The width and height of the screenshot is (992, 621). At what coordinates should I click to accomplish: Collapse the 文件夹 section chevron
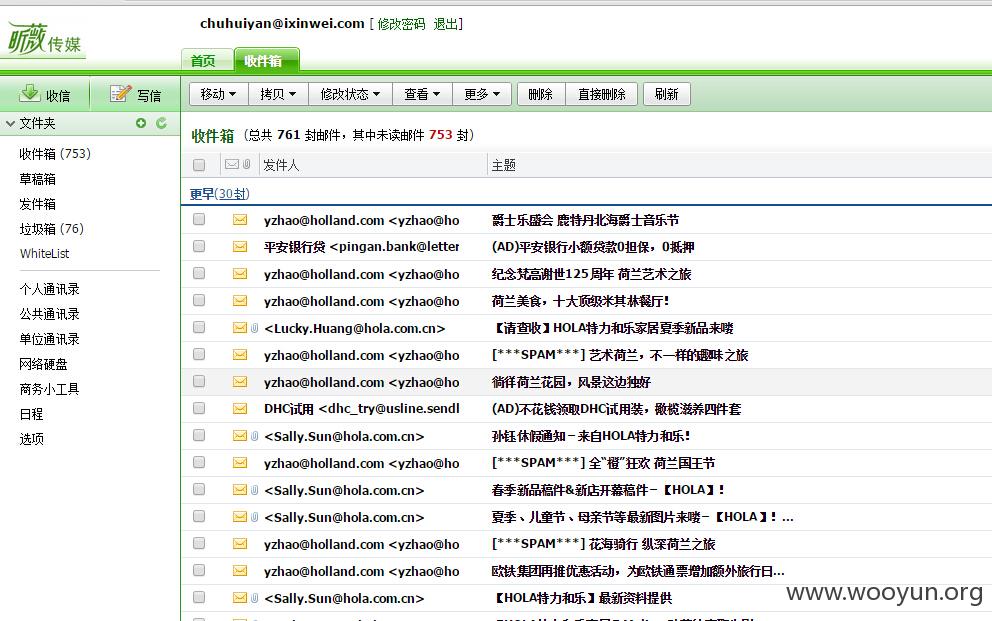[10, 124]
